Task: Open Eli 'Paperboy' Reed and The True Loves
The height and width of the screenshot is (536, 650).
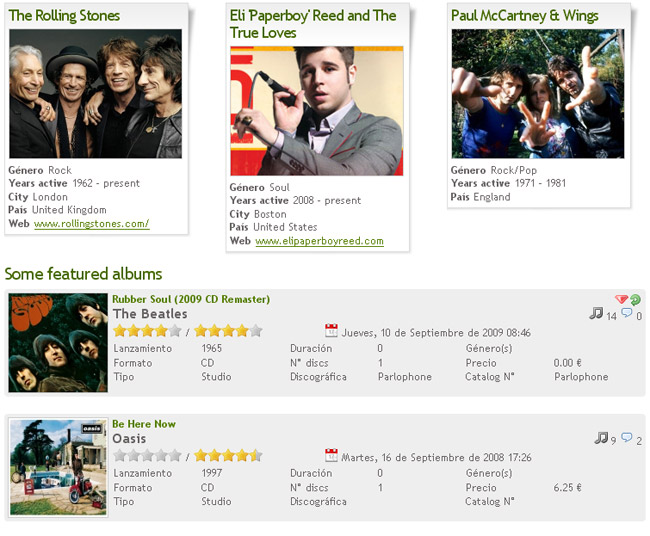Action: pos(312,24)
